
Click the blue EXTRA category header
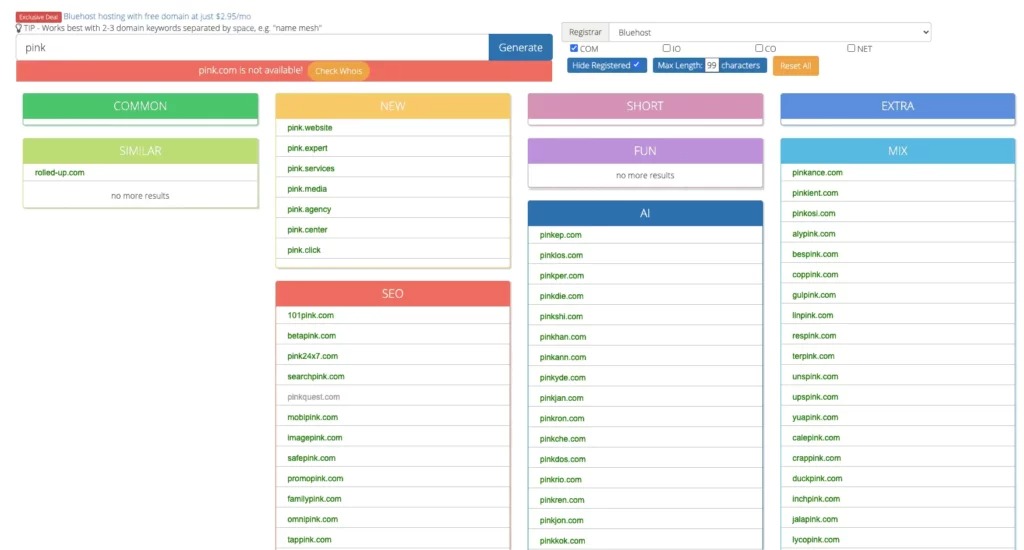click(897, 106)
